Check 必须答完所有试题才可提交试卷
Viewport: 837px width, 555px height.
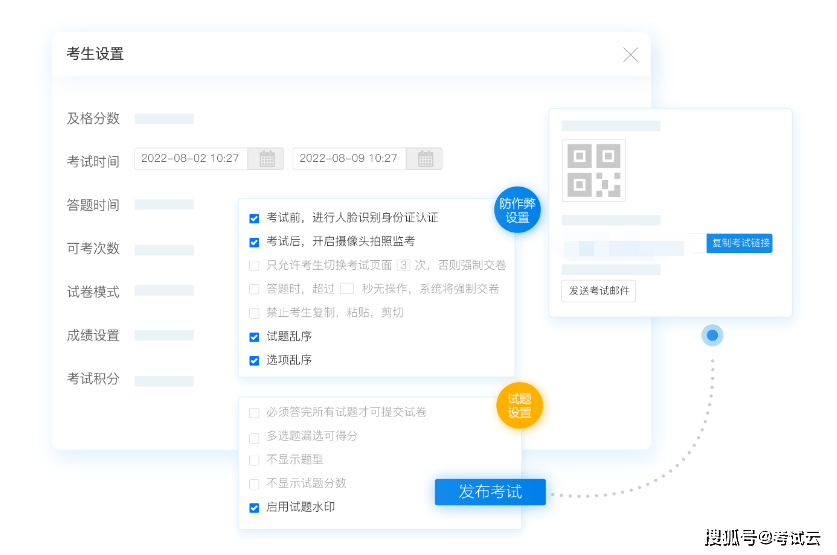coord(254,413)
